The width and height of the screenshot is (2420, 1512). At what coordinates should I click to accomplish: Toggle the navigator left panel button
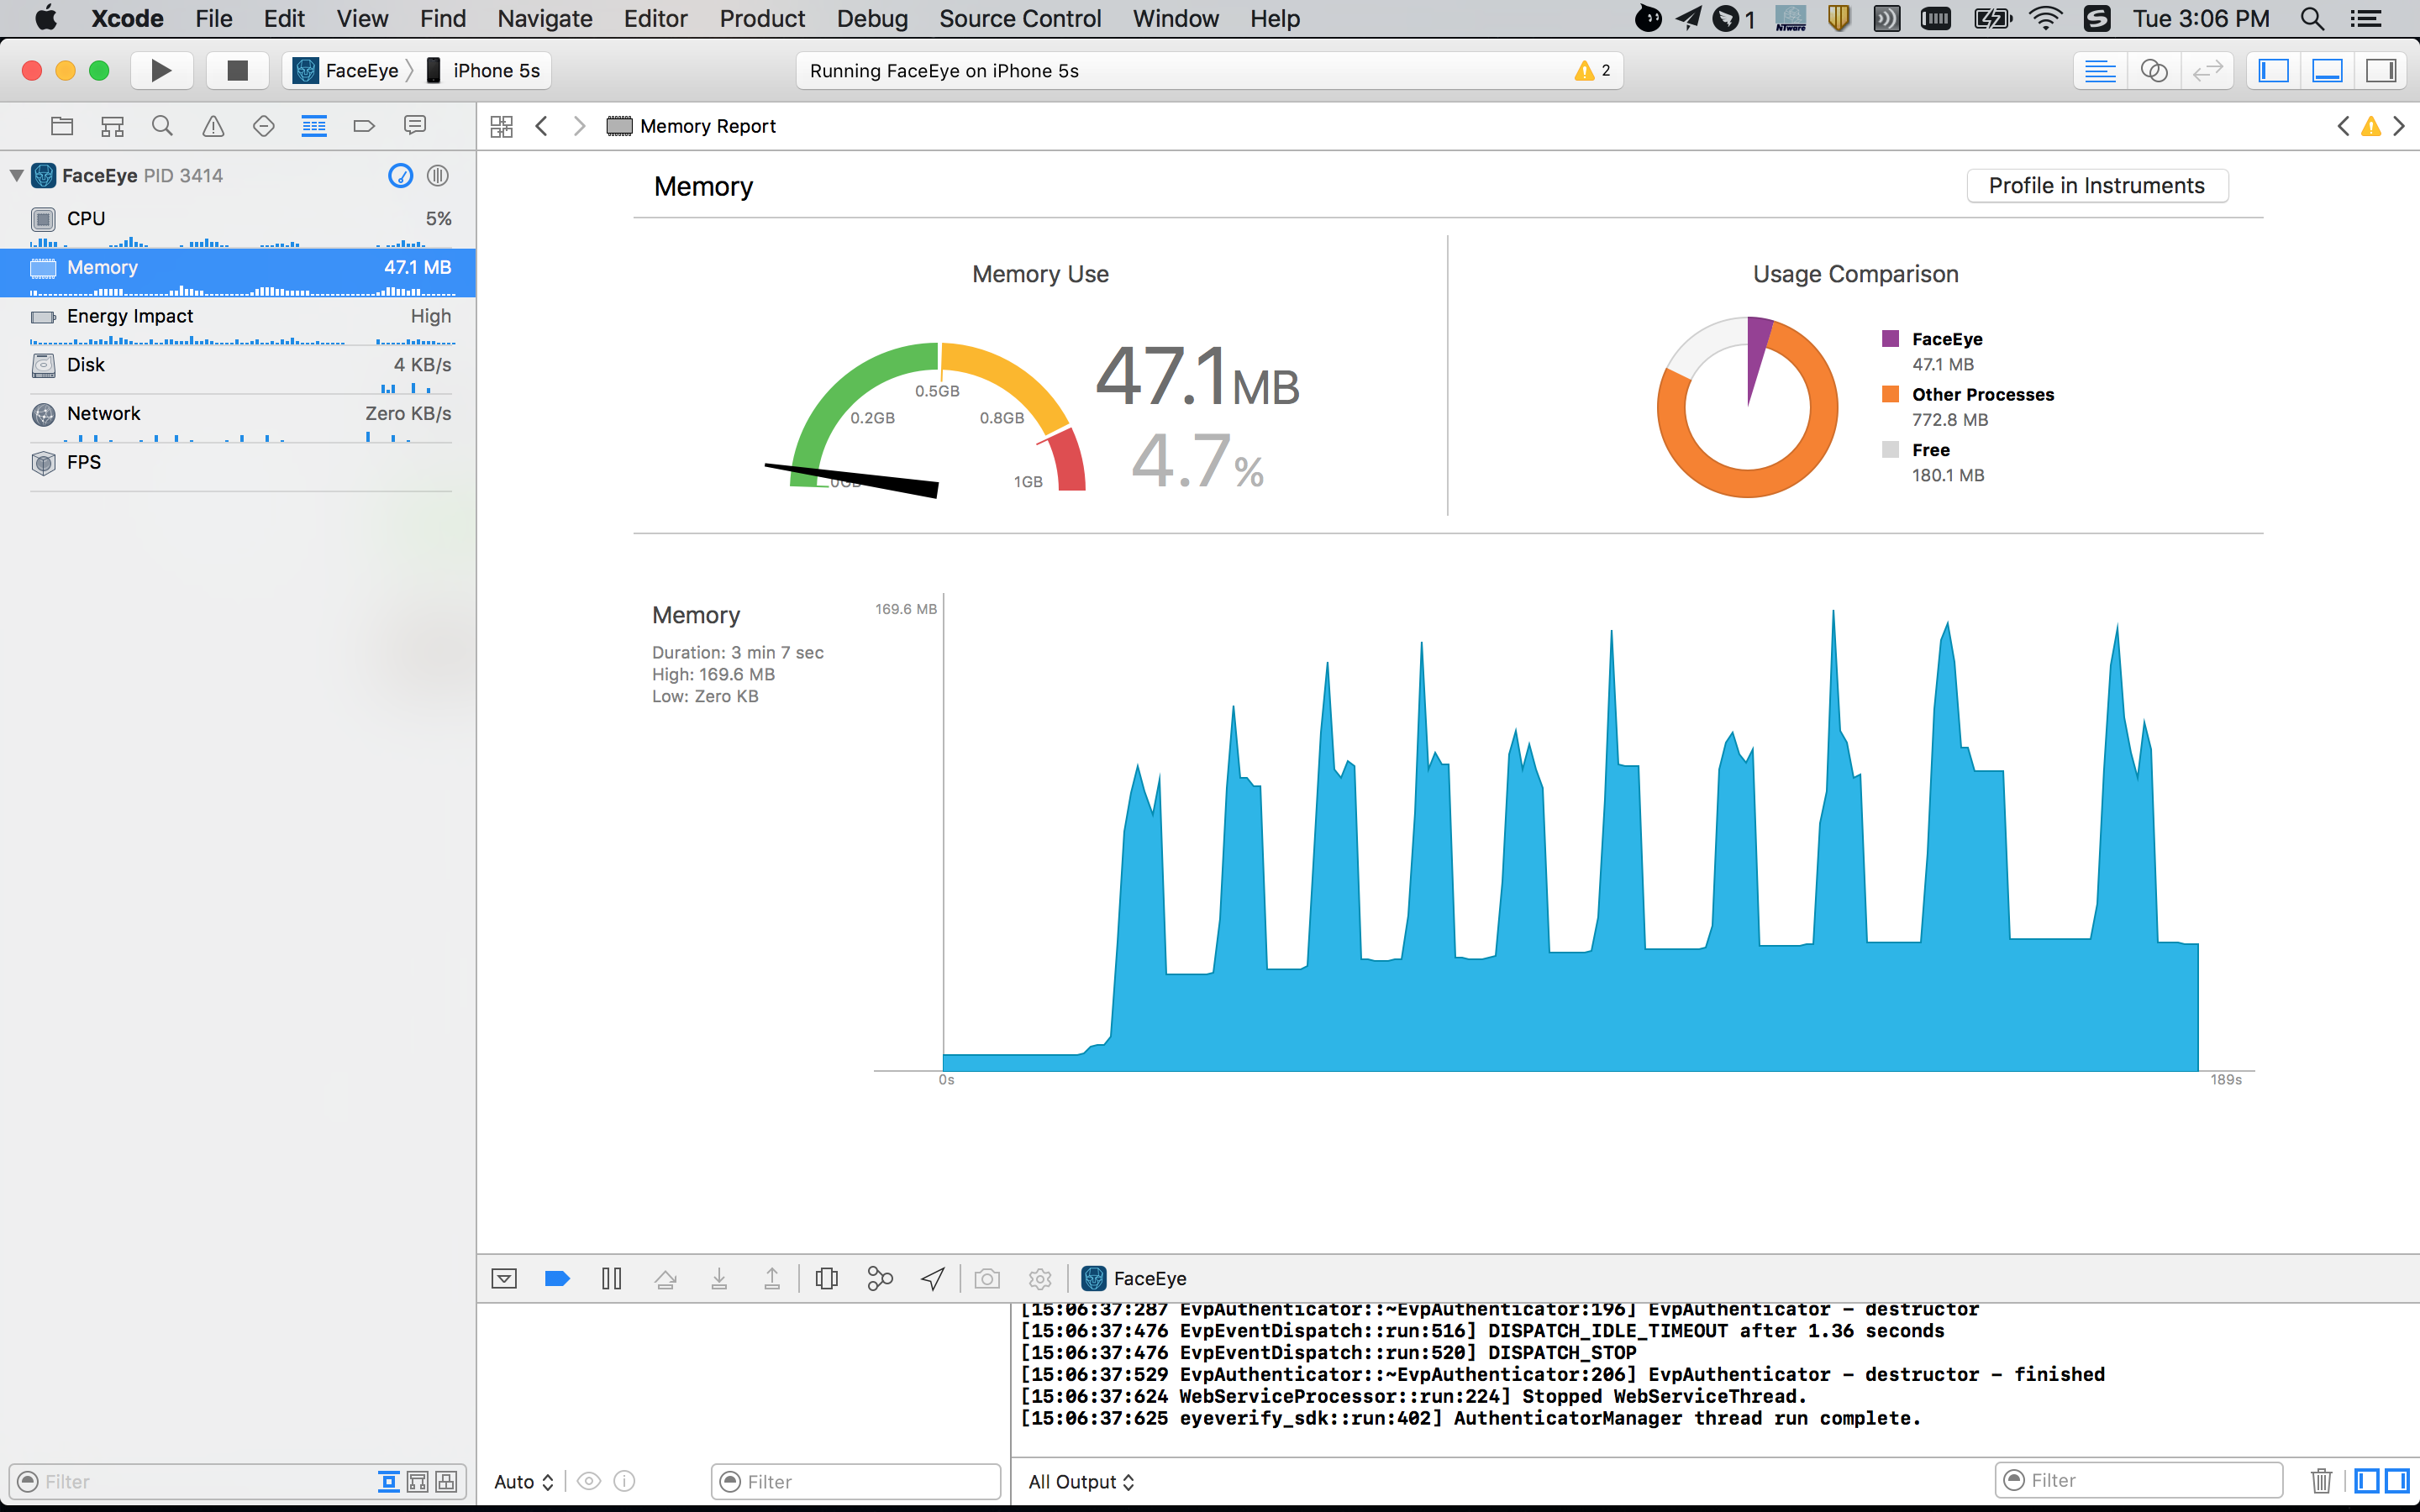point(2273,70)
